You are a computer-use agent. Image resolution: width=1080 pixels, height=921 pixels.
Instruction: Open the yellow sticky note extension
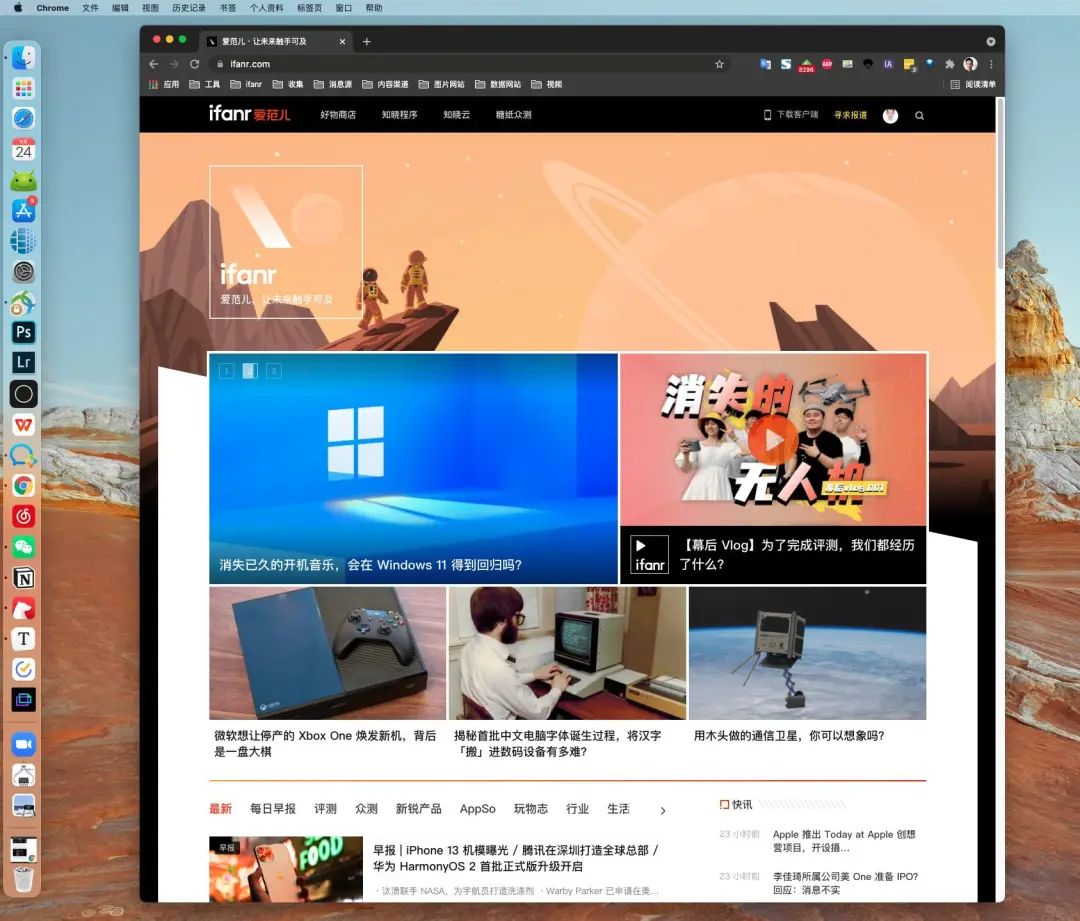(909, 65)
